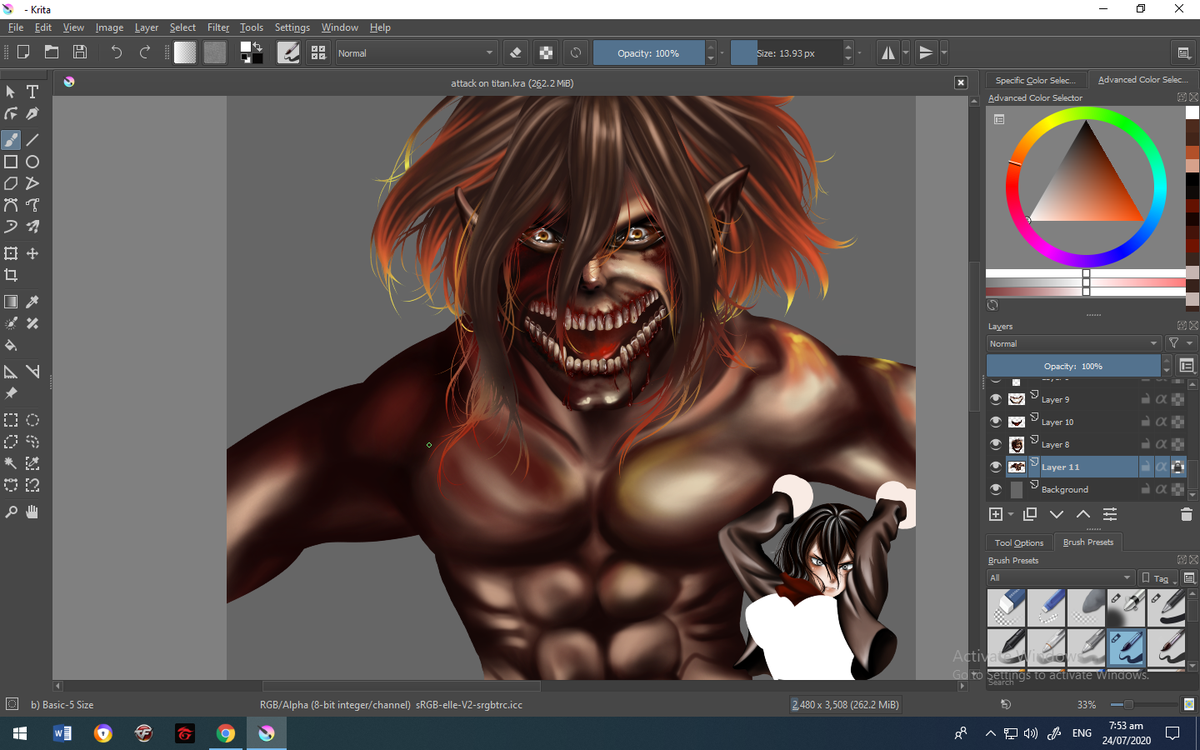Switch to the Specific Color Selector tab
Image resolution: width=1200 pixels, height=750 pixels.
pos(1035,80)
